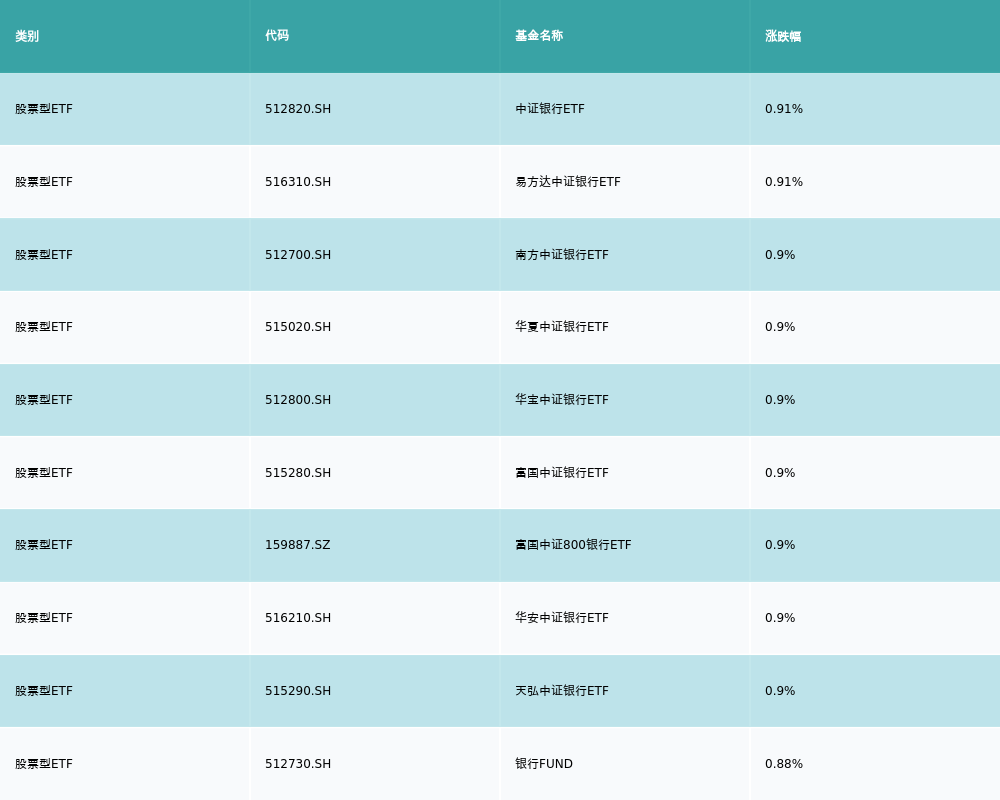Click the 涨跌幅 column header
This screenshot has height=800, width=1000.
783,36
